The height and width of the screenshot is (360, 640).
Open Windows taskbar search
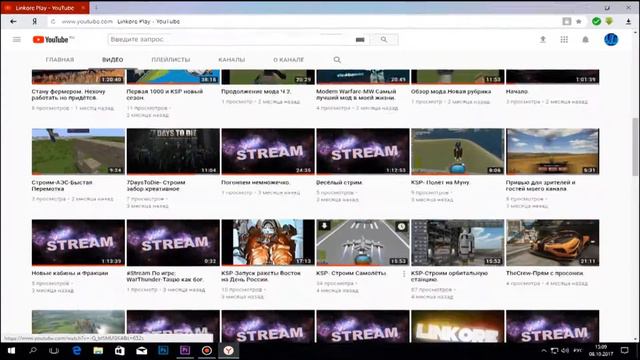[33, 351]
